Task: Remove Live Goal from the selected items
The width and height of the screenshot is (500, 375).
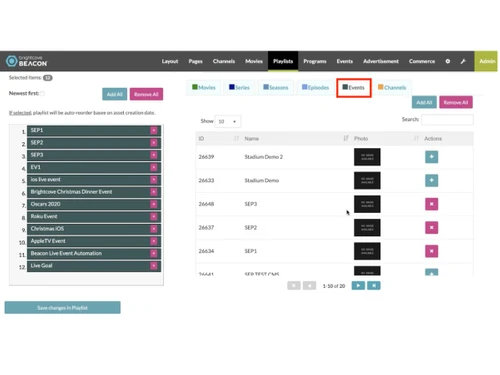Action: coord(154,266)
